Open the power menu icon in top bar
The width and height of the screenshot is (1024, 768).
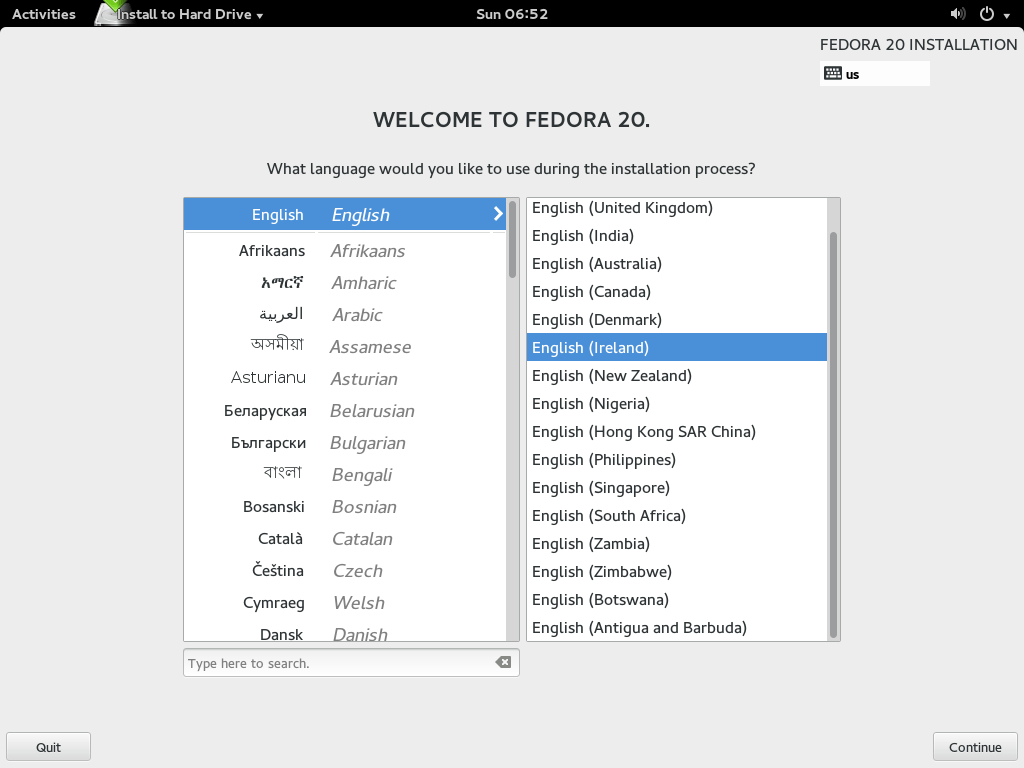coord(987,14)
